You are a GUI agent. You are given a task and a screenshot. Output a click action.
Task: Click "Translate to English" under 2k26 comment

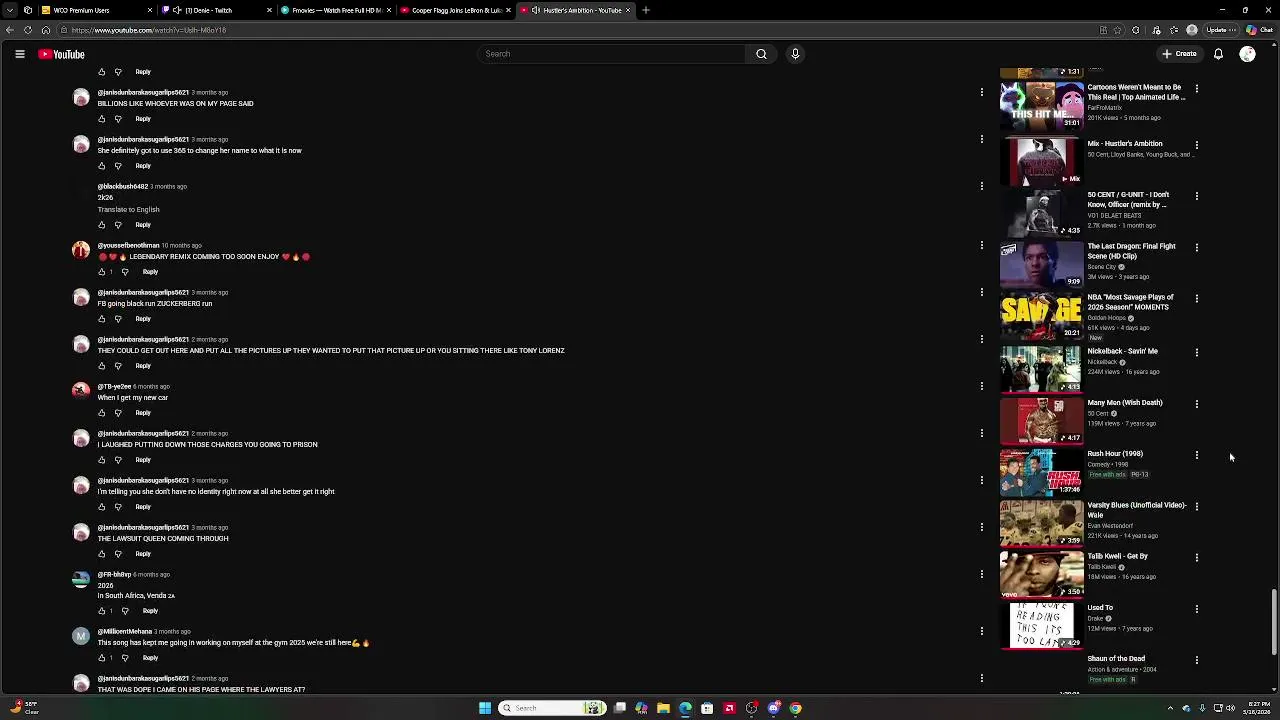(x=128, y=210)
